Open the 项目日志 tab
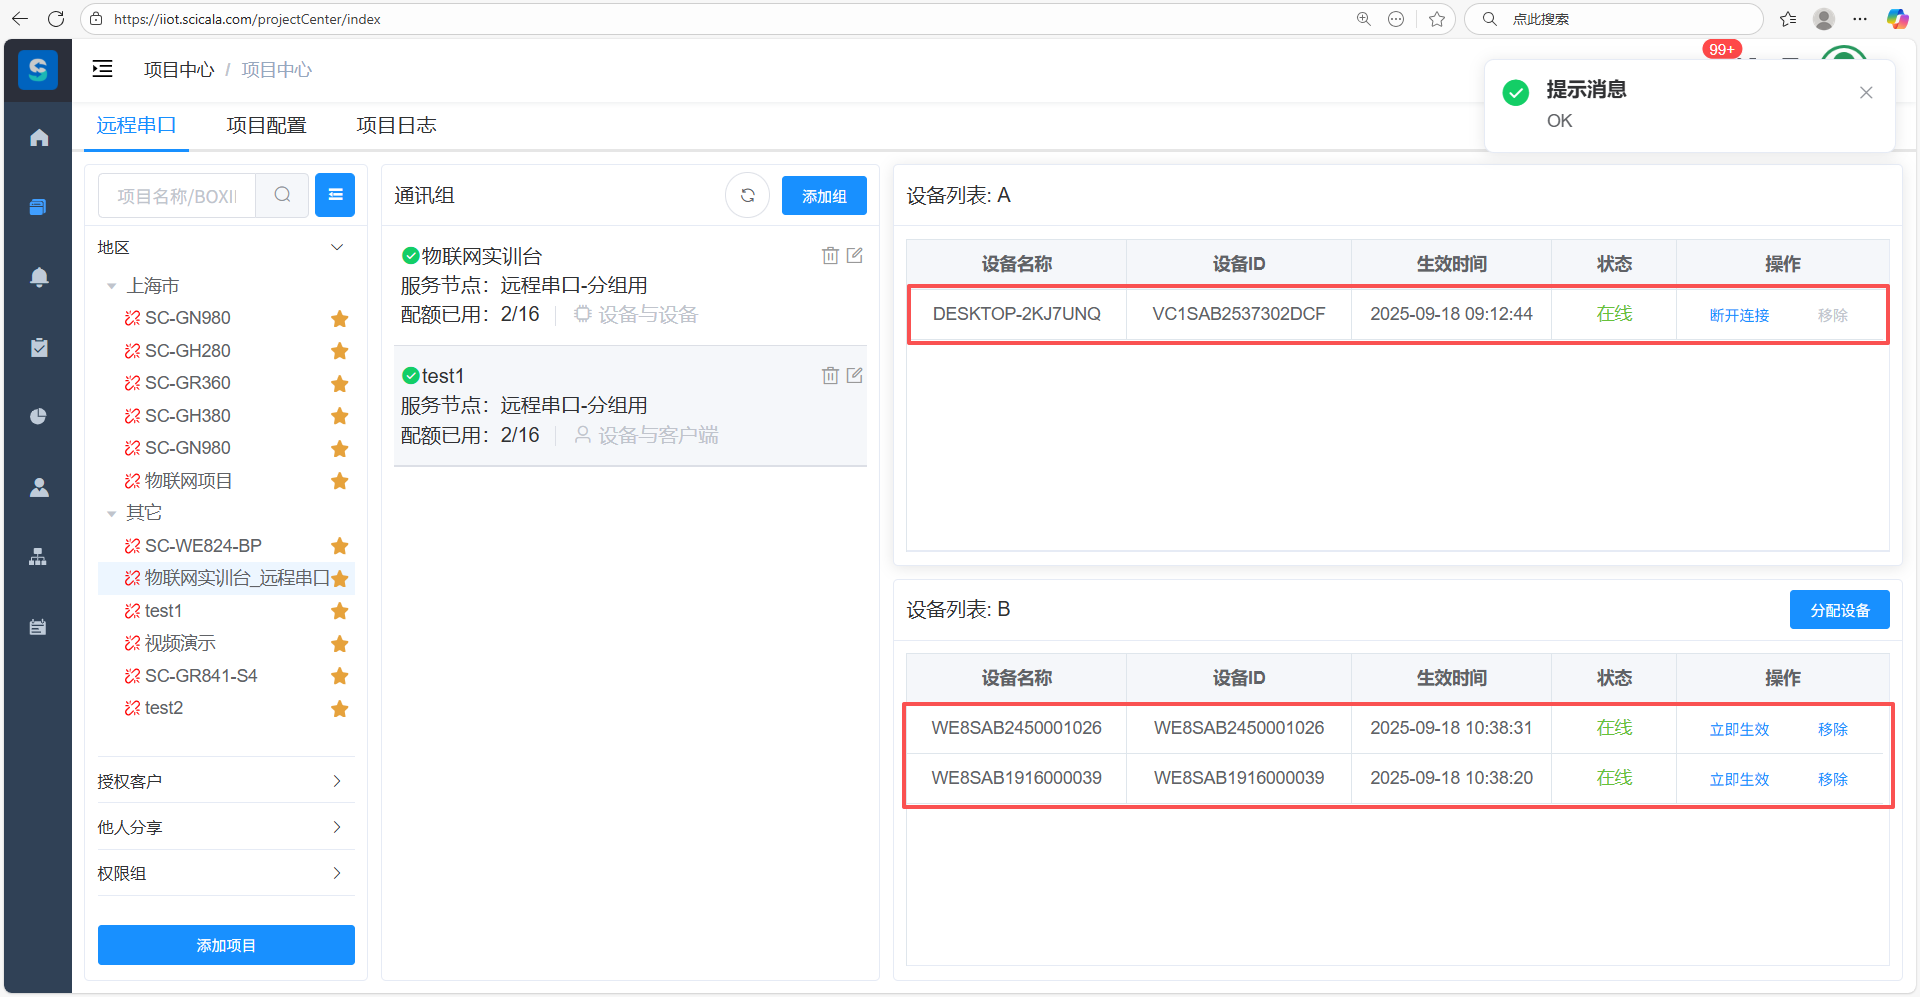The image size is (1920, 997). [396, 125]
